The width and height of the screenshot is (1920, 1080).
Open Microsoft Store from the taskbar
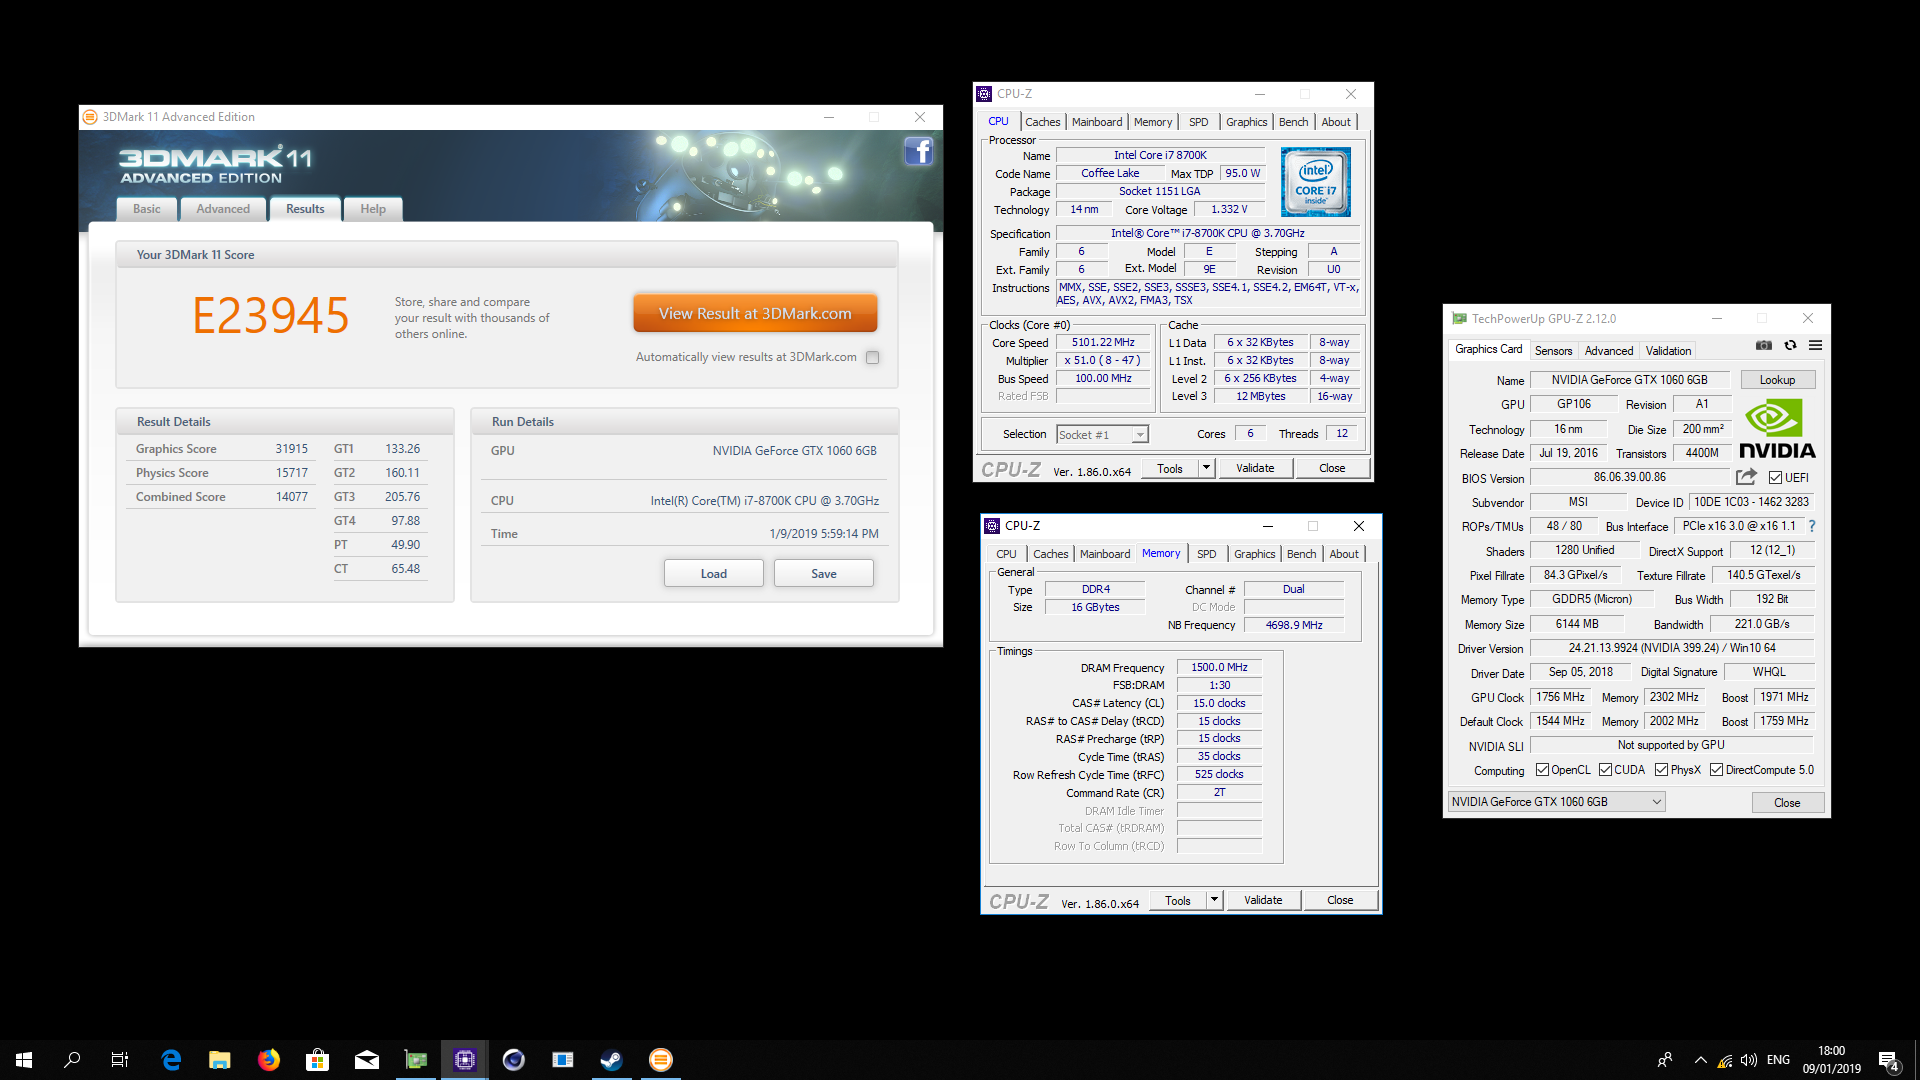point(317,1060)
